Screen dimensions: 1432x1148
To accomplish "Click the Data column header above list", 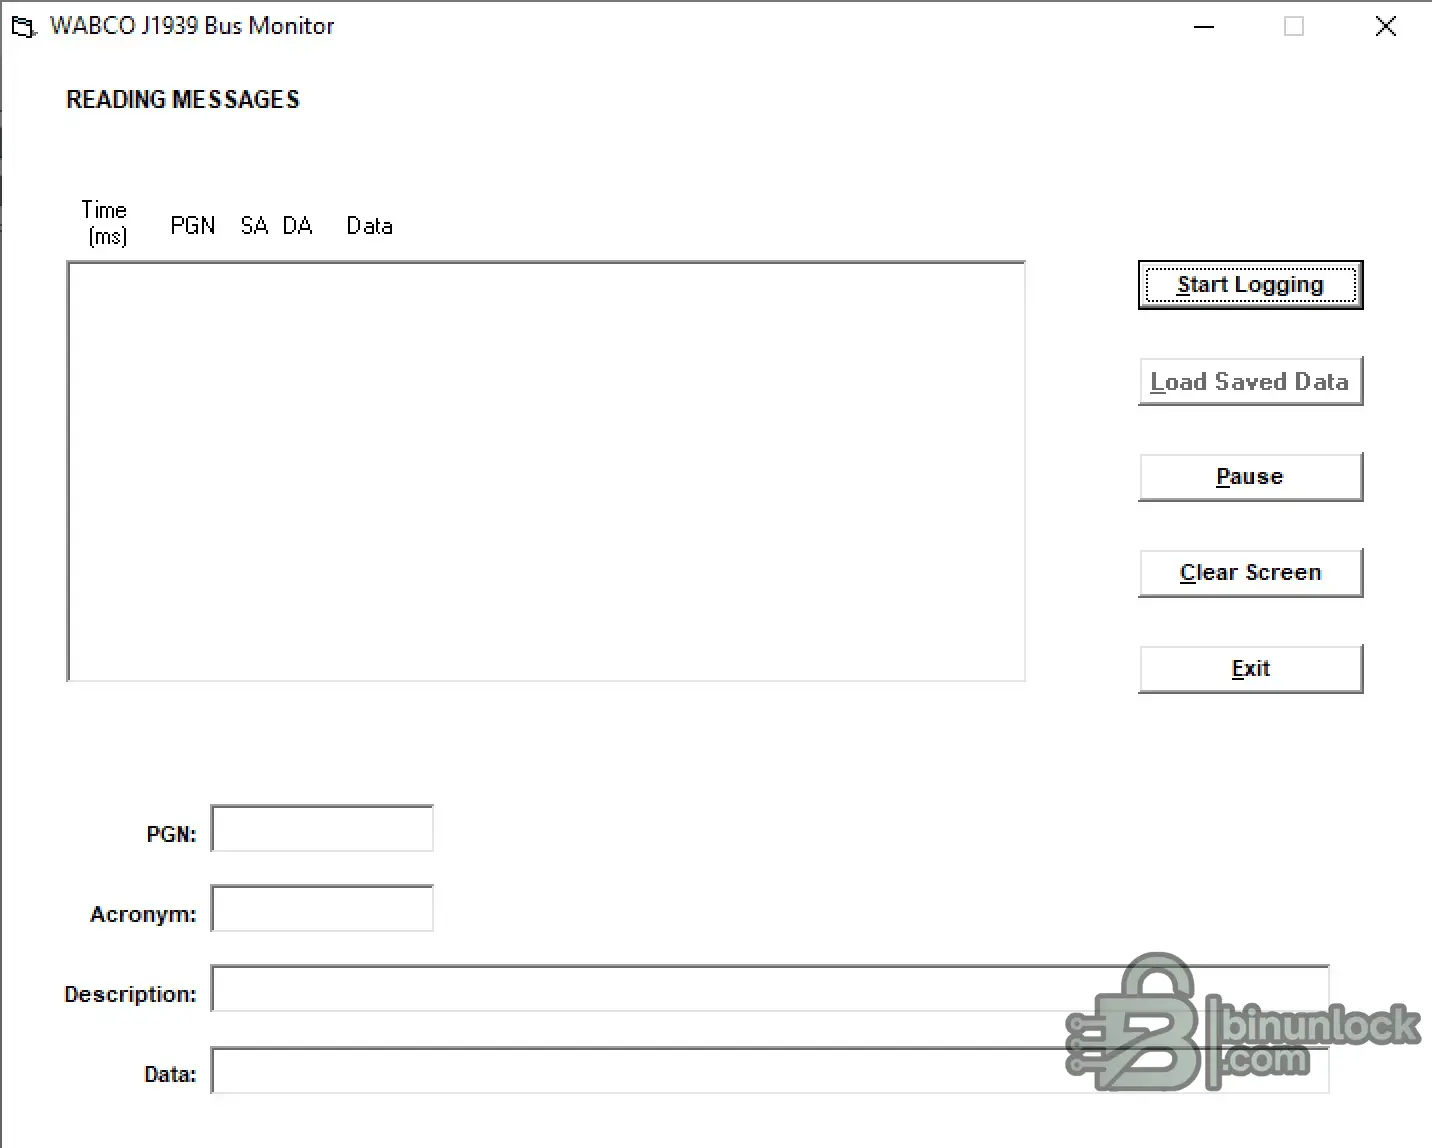I will click(x=370, y=226).
